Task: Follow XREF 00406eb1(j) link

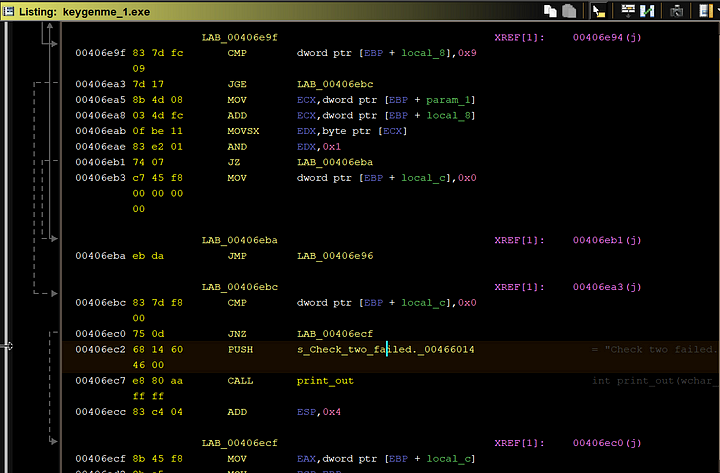Action: (607, 241)
